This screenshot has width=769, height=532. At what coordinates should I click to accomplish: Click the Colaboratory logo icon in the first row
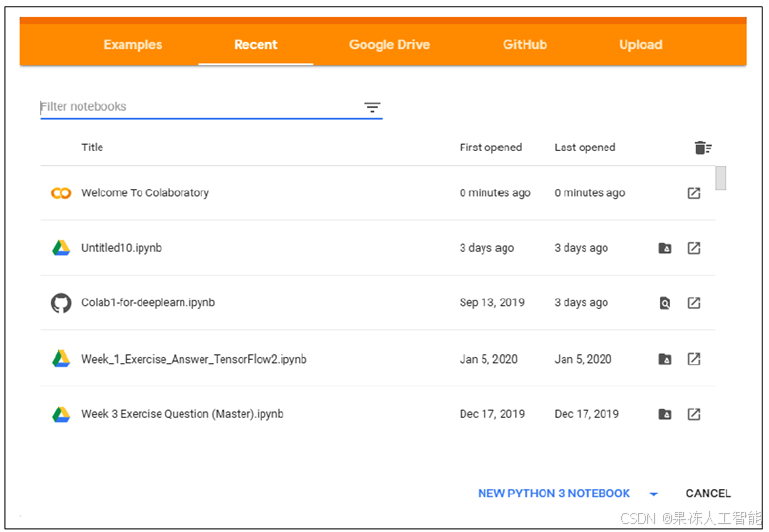point(61,193)
